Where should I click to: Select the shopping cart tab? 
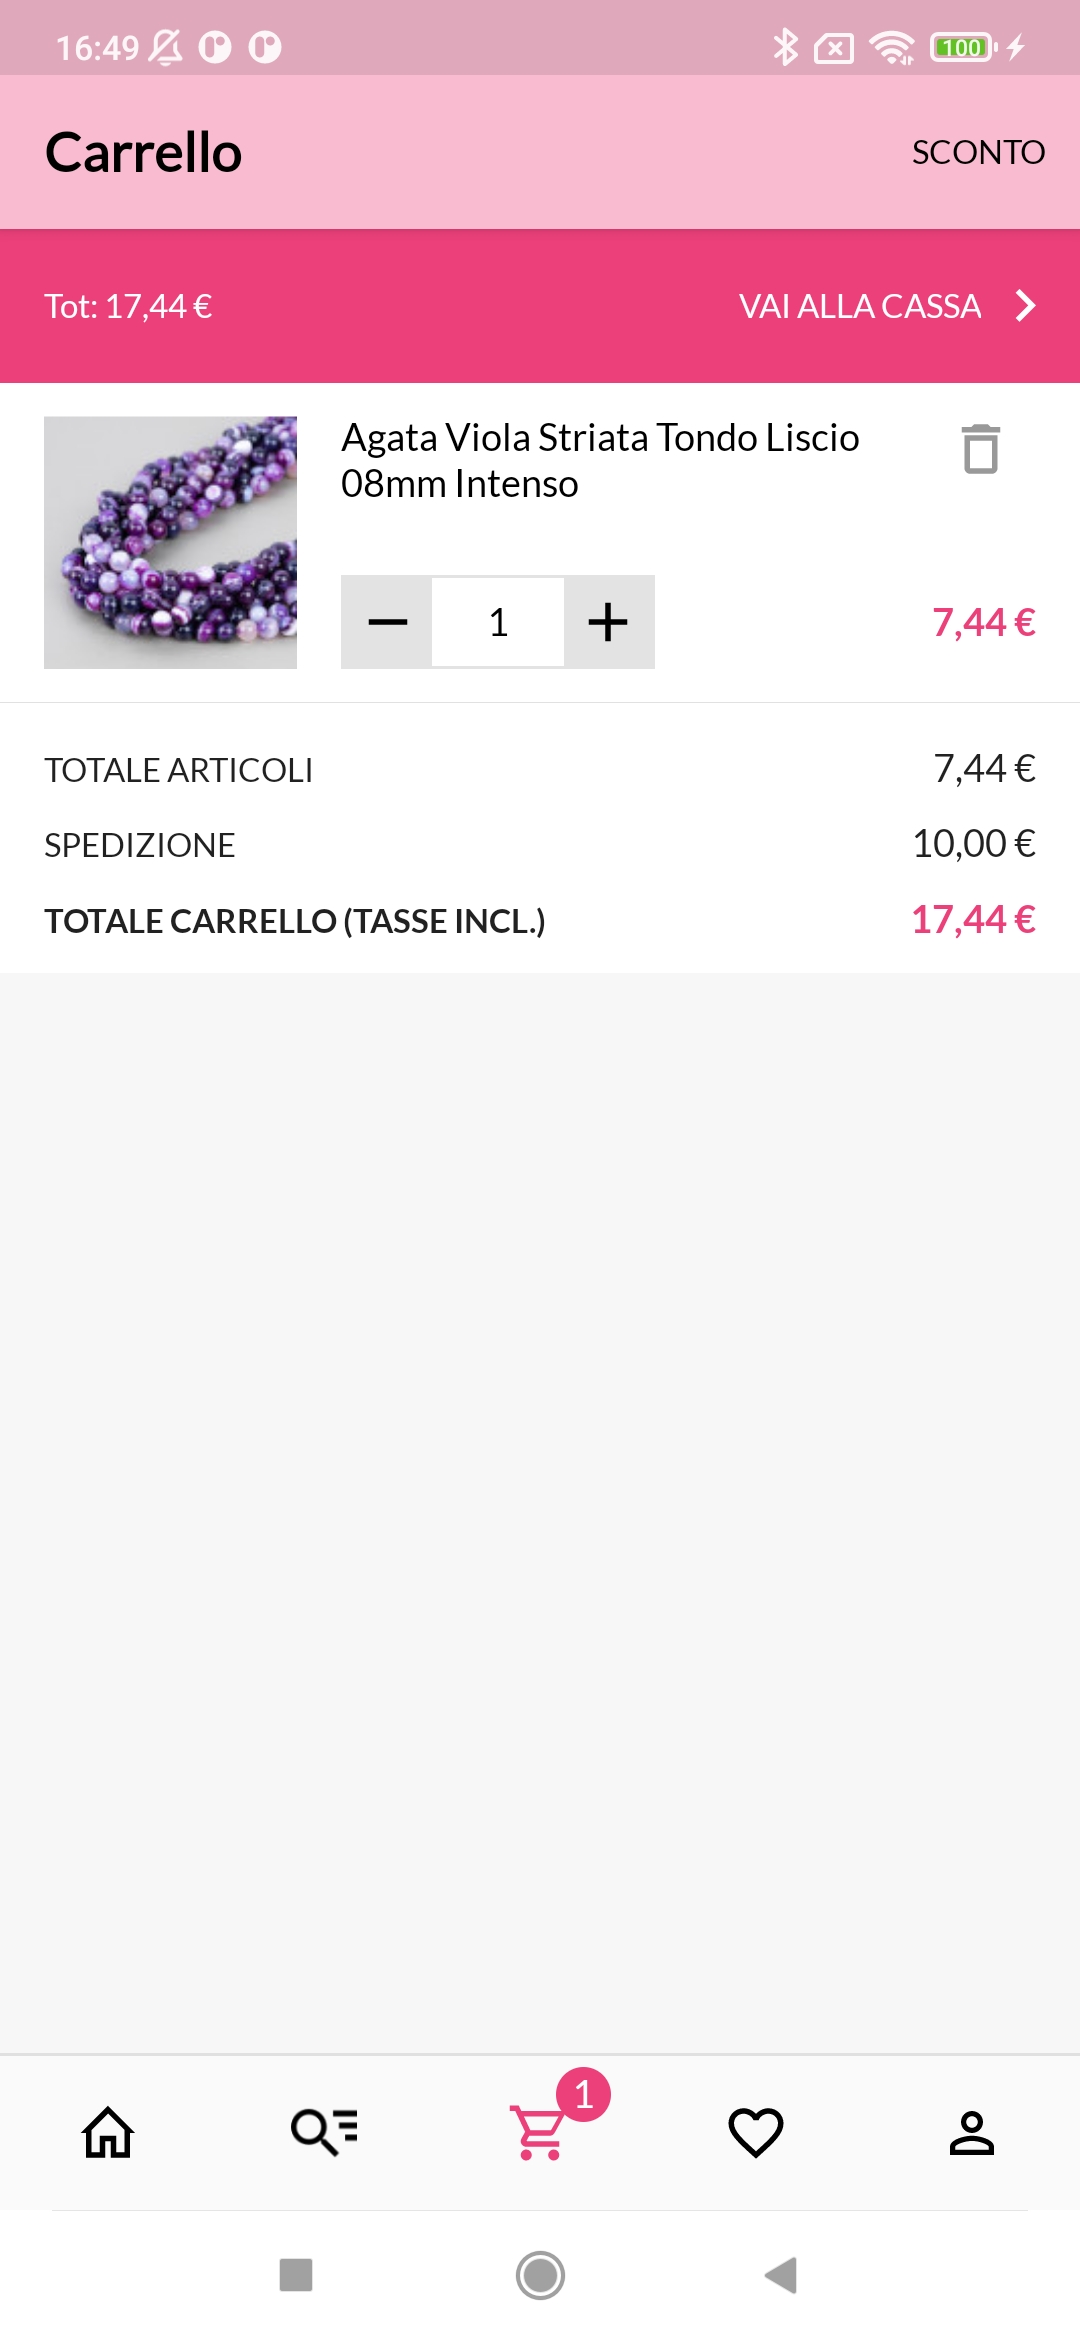(x=538, y=2132)
